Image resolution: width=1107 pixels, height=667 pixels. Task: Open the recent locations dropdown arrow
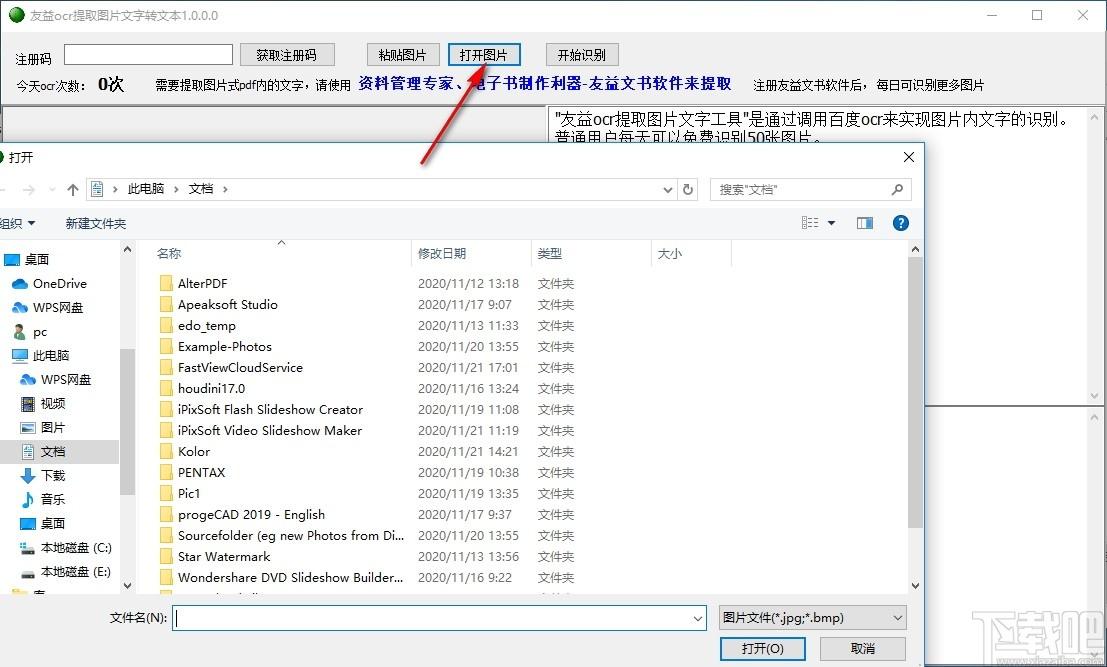coord(52,190)
